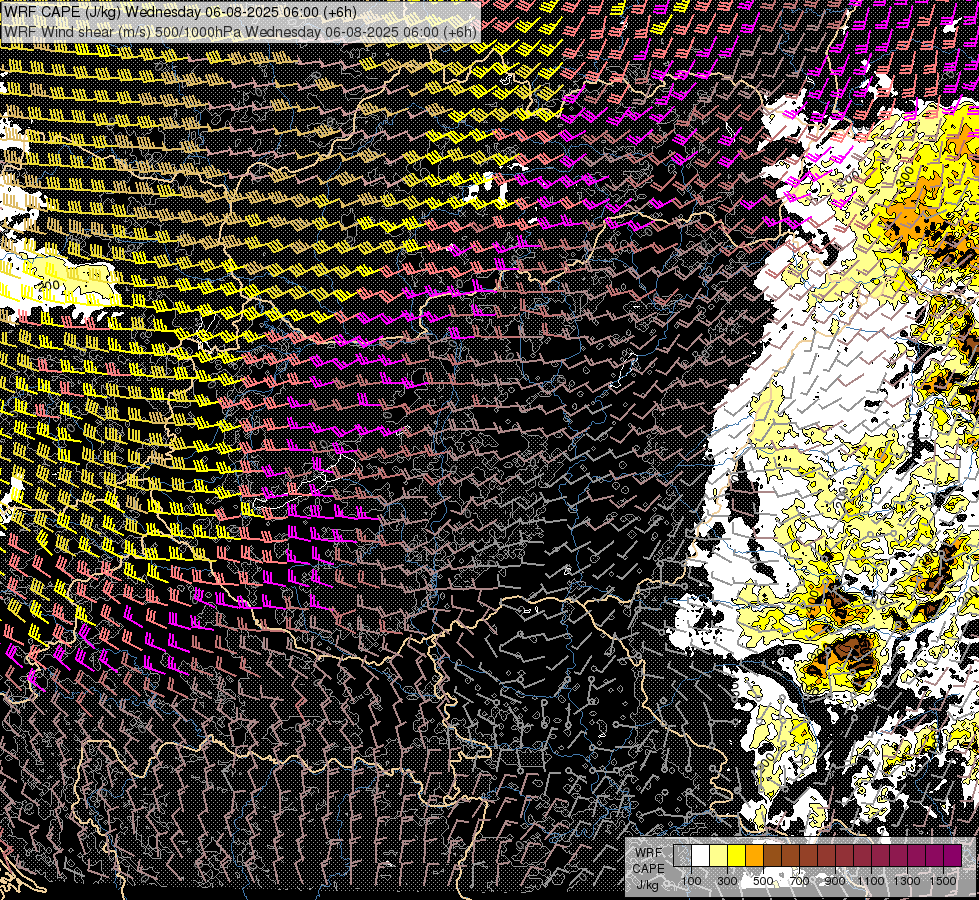Click the transparent gray first legend swatch
Viewport: 979px width, 900px height.
pos(682,856)
